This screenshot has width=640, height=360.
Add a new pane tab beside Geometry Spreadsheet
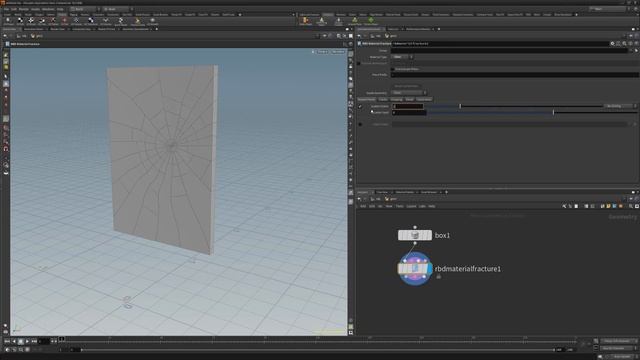(x=157, y=29)
